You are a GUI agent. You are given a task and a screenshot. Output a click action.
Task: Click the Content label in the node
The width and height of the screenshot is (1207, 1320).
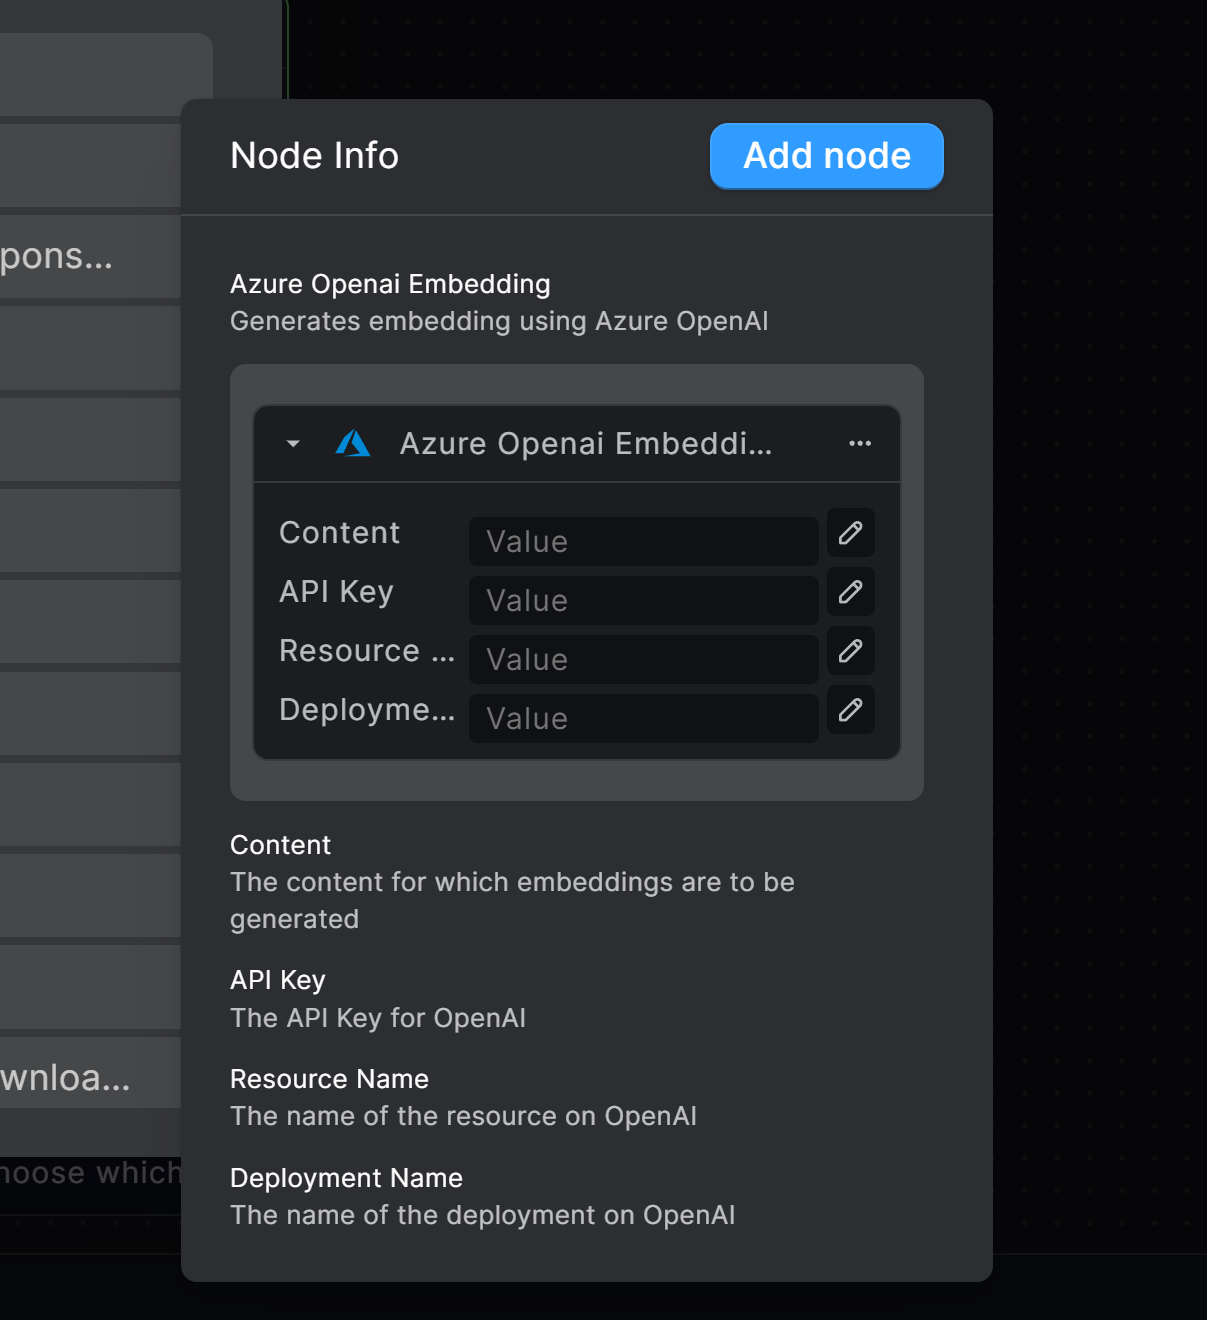point(340,533)
